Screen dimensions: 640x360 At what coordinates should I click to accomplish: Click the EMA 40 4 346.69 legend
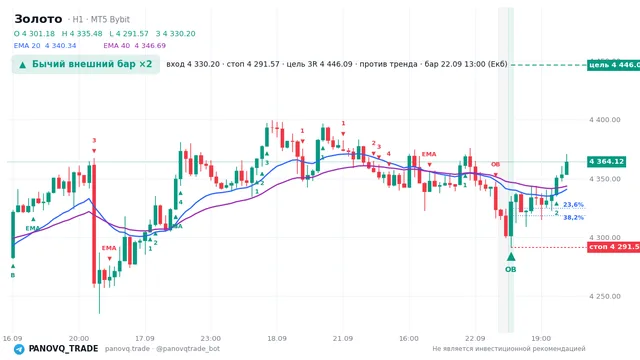pos(135,46)
